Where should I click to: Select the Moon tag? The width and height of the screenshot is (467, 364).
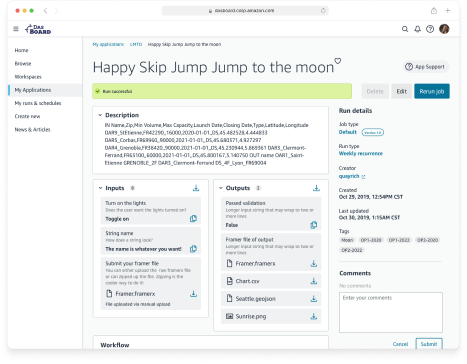[347, 240]
